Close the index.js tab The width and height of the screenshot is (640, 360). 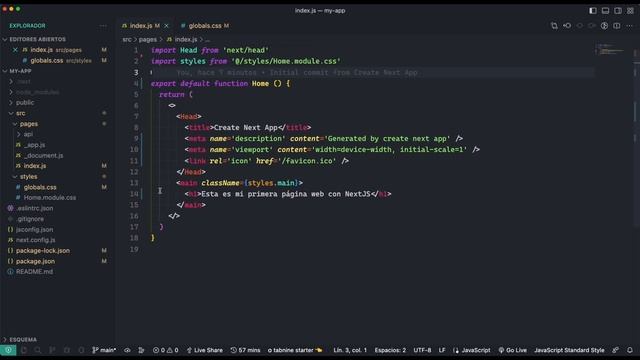167,26
